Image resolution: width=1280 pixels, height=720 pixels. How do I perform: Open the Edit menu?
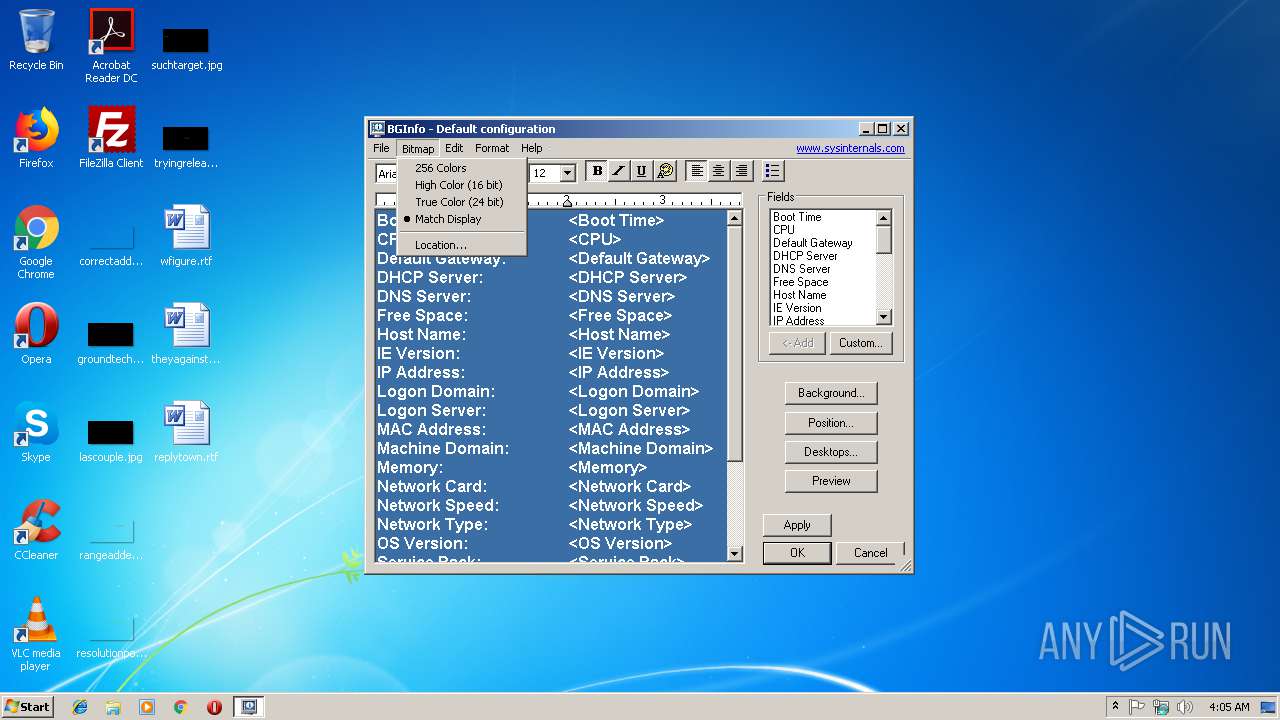pos(454,148)
